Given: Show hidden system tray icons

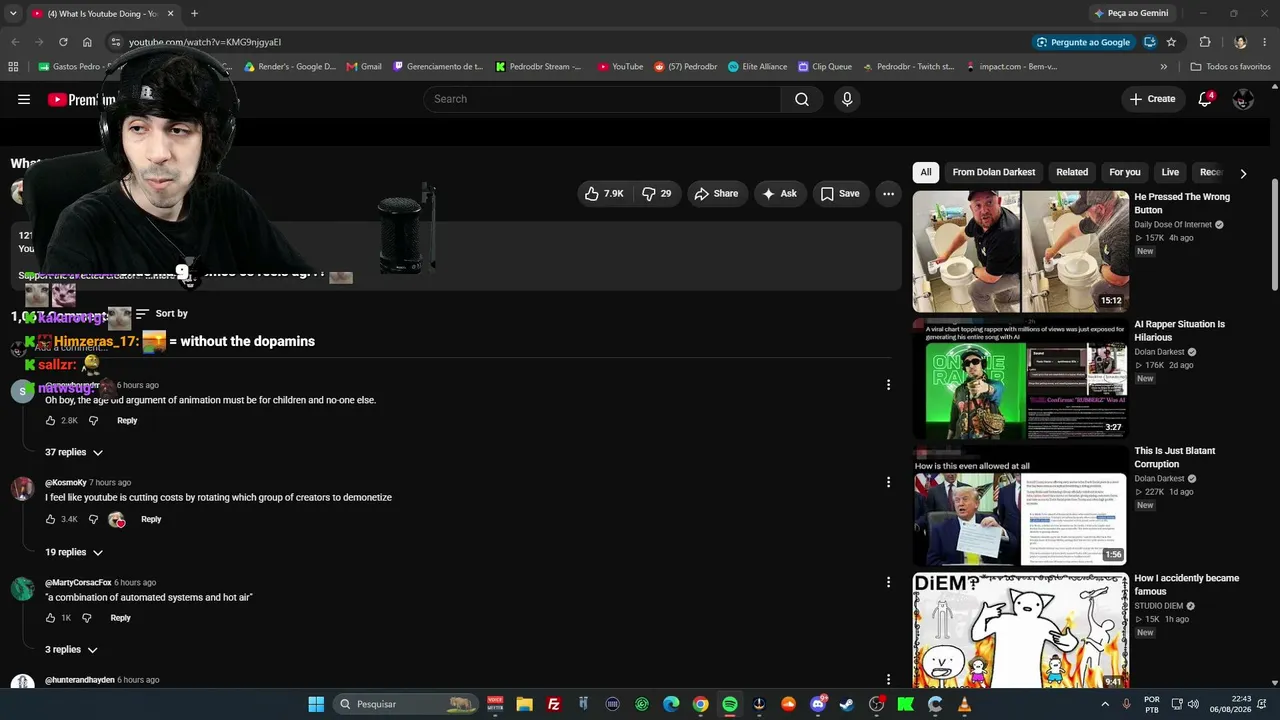Looking at the screenshot, I should point(1104,704).
